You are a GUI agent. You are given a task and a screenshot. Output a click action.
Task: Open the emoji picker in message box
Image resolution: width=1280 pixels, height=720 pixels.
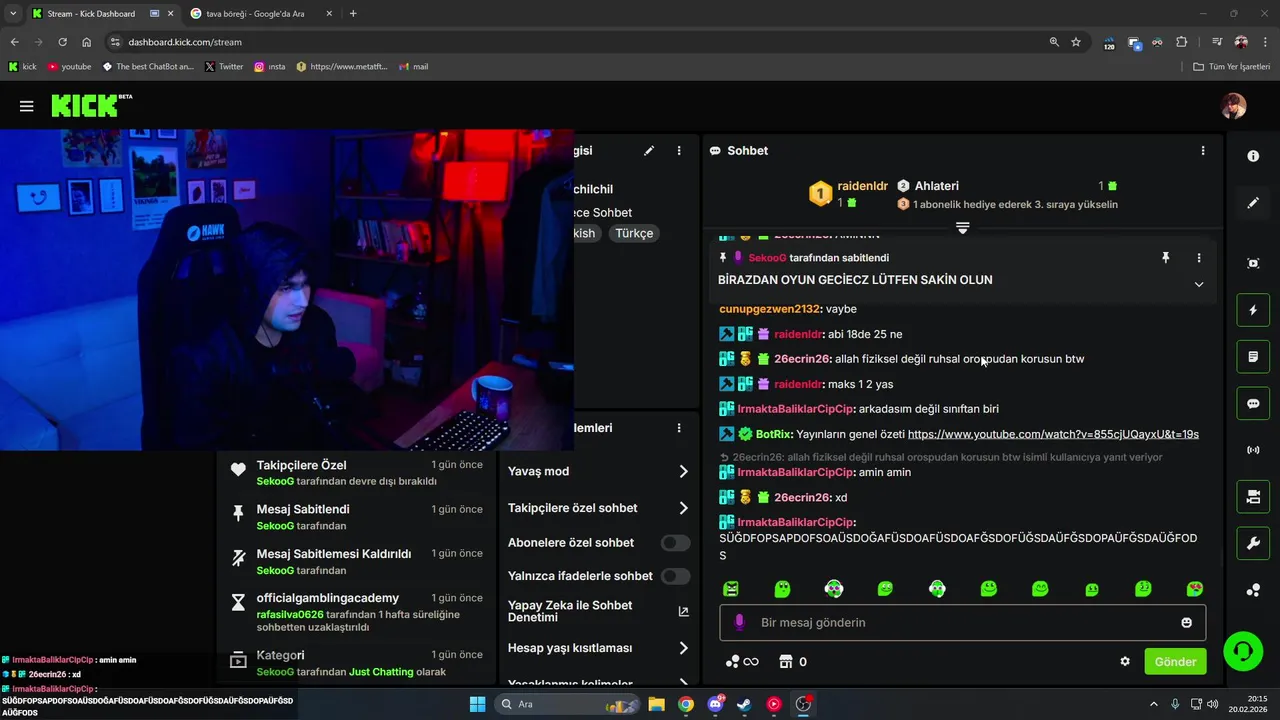1187,623
